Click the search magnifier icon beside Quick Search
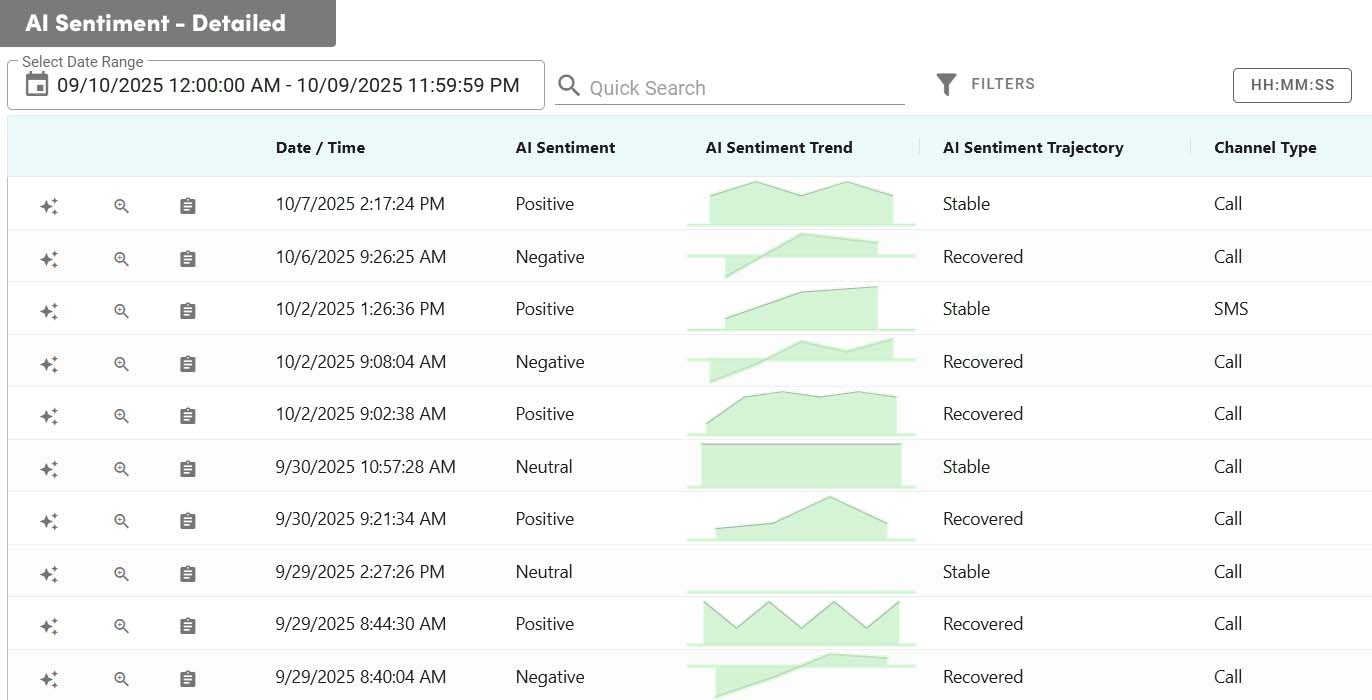 (x=569, y=86)
